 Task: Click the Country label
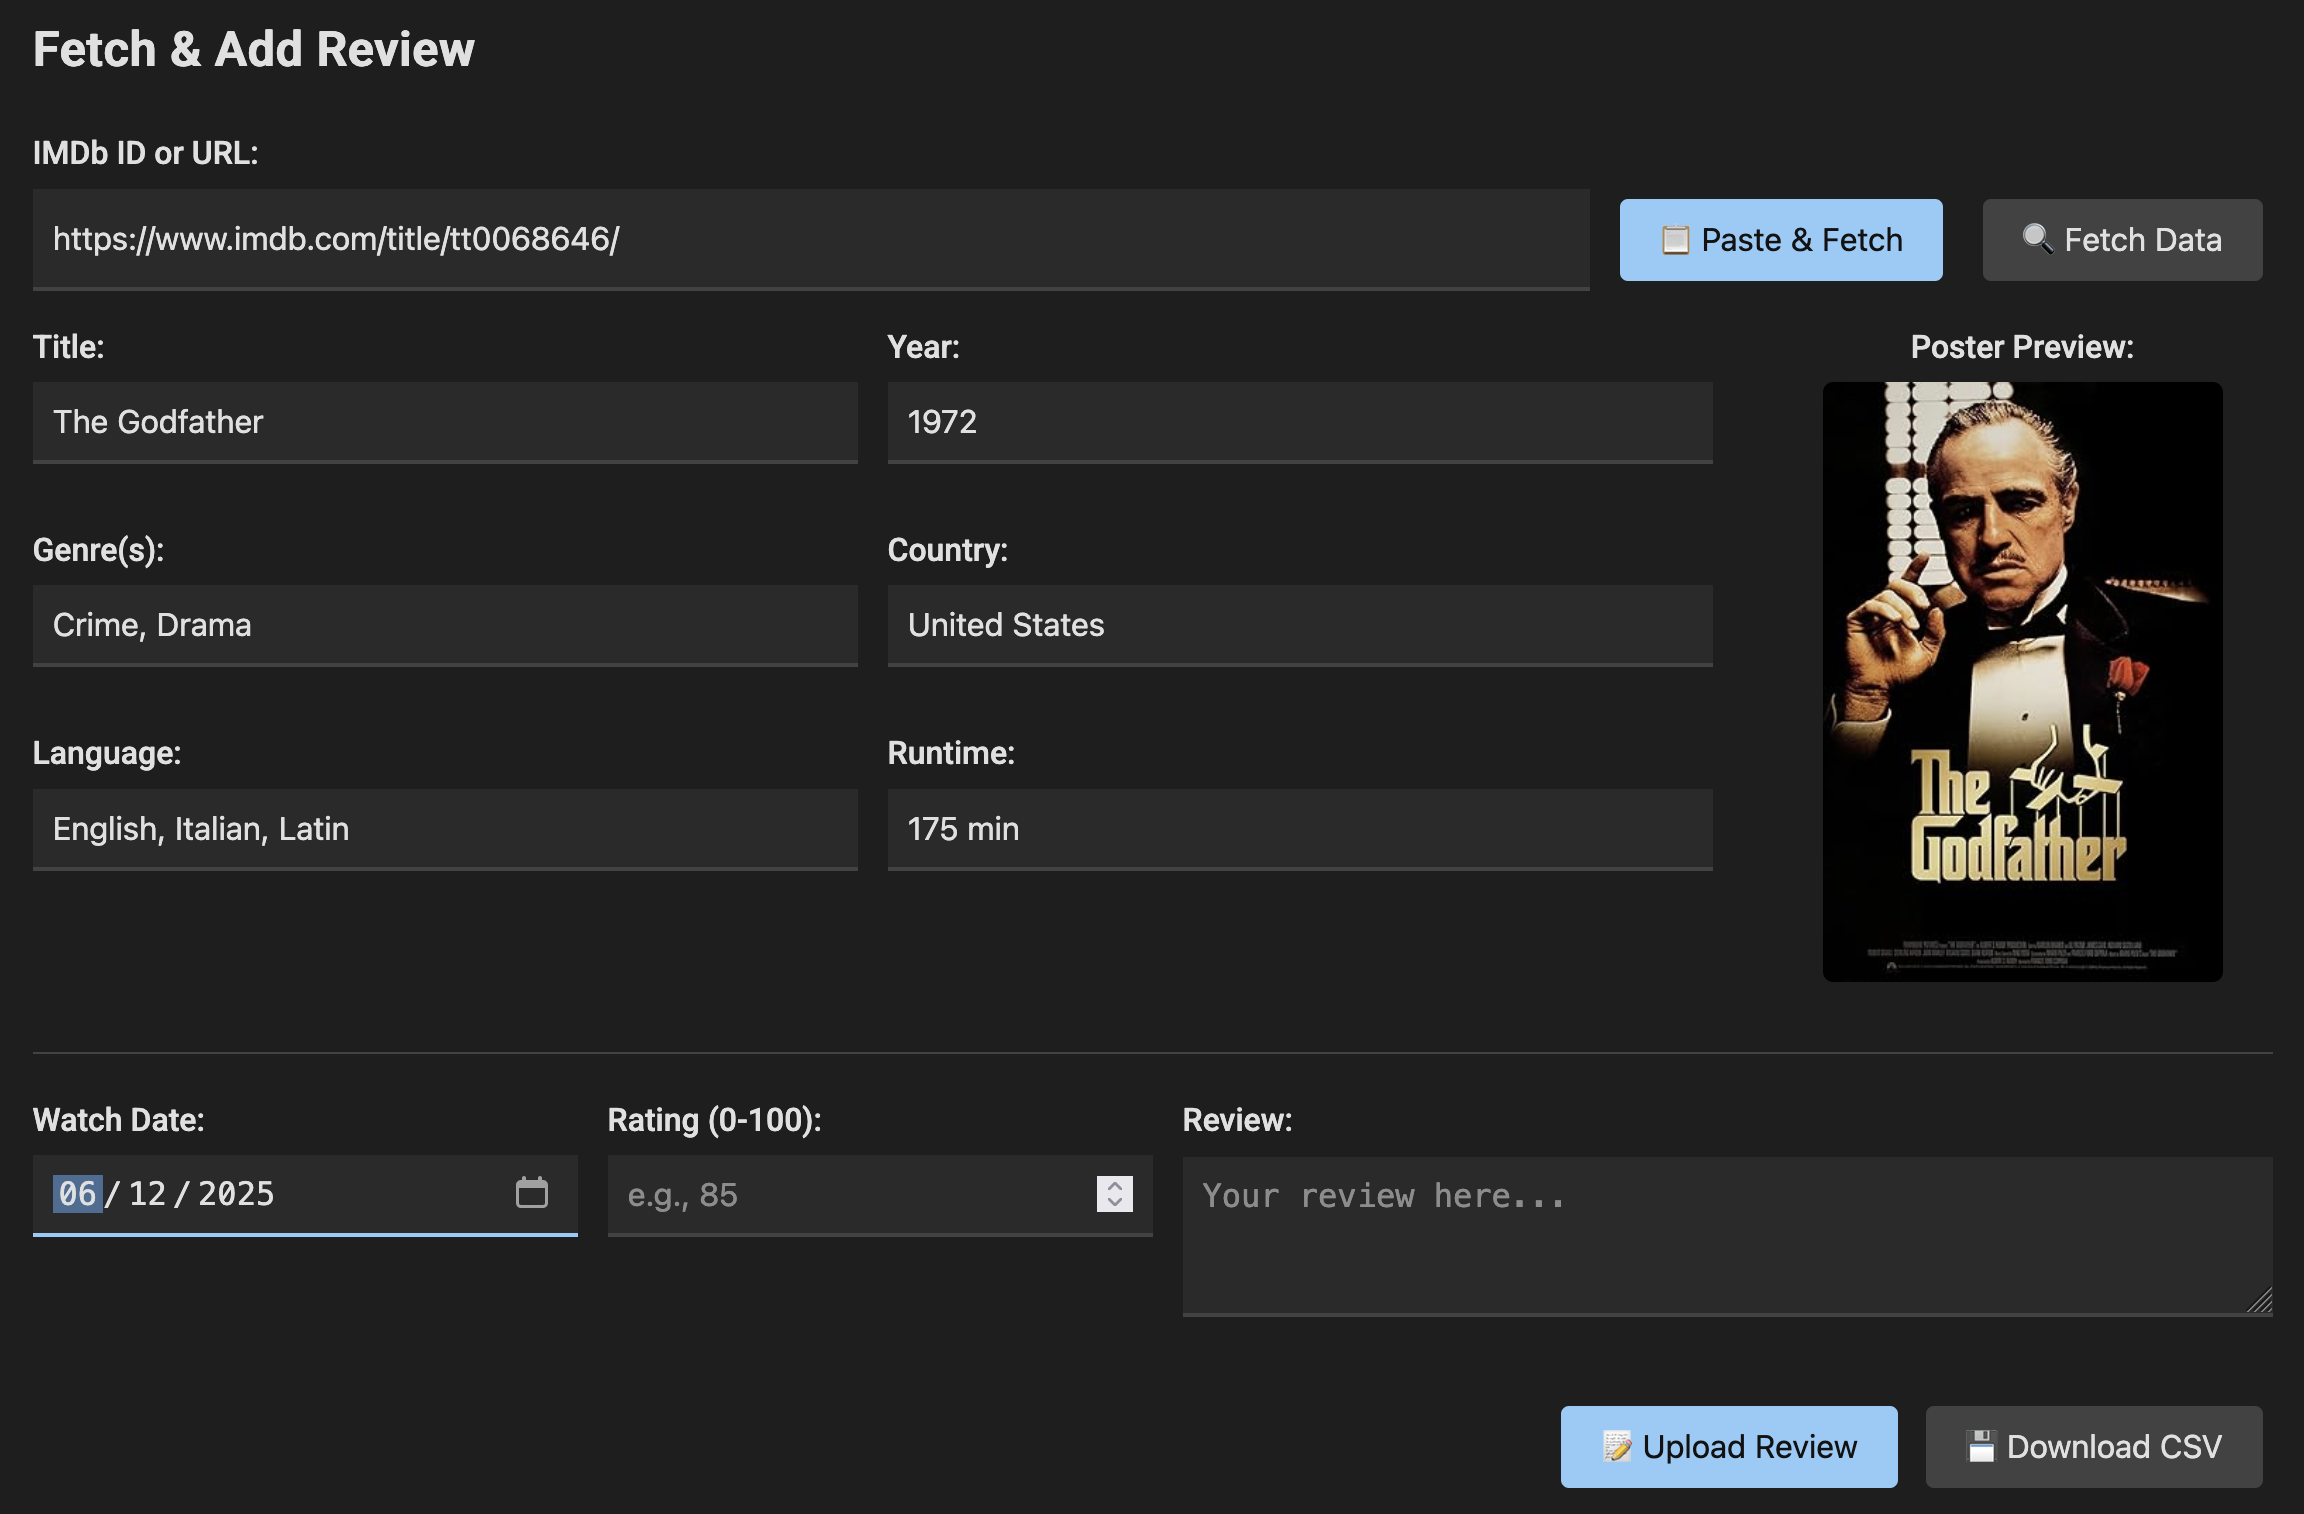[x=948, y=550]
